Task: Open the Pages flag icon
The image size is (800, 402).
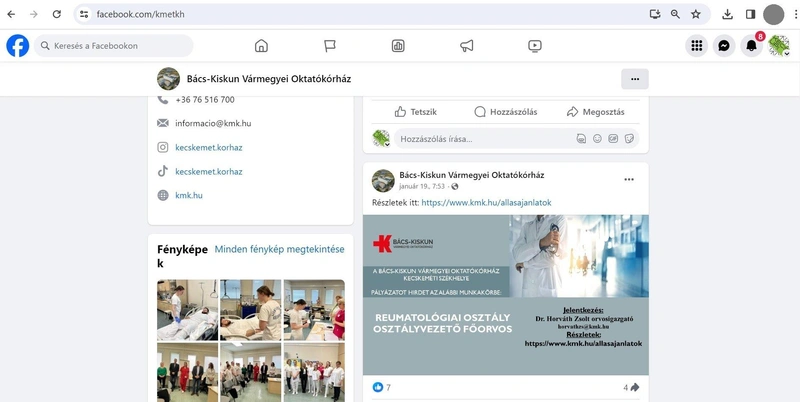Action: coord(330,46)
